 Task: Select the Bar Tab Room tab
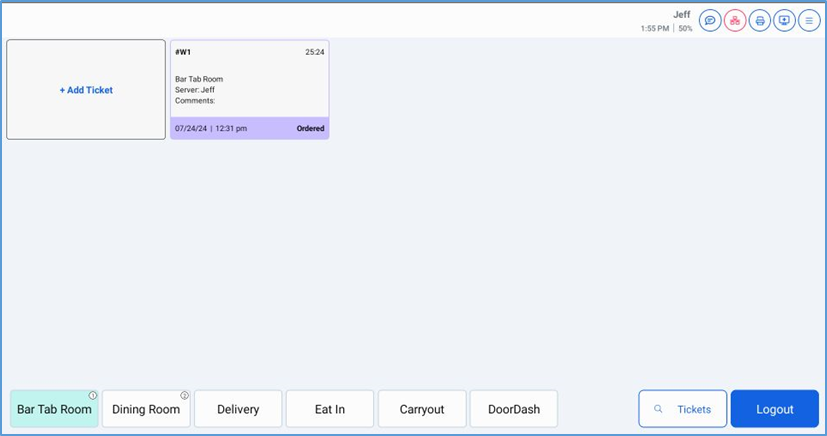click(x=54, y=409)
